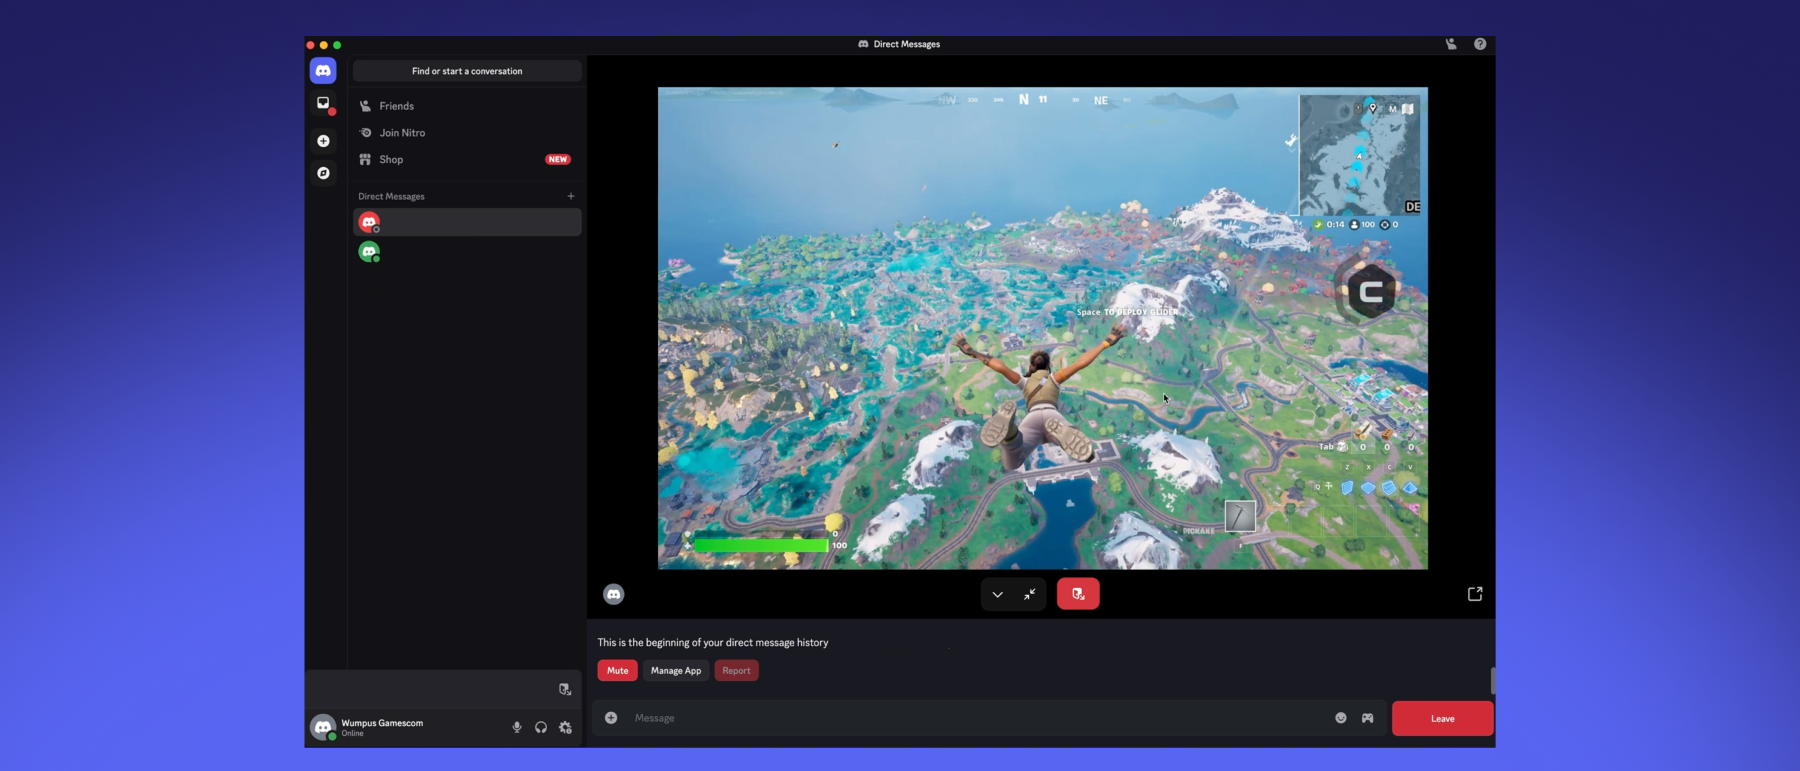The width and height of the screenshot is (1800, 771).
Task: Toggle the headphones deafen icon
Action: pyautogui.click(x=541, y=728)
